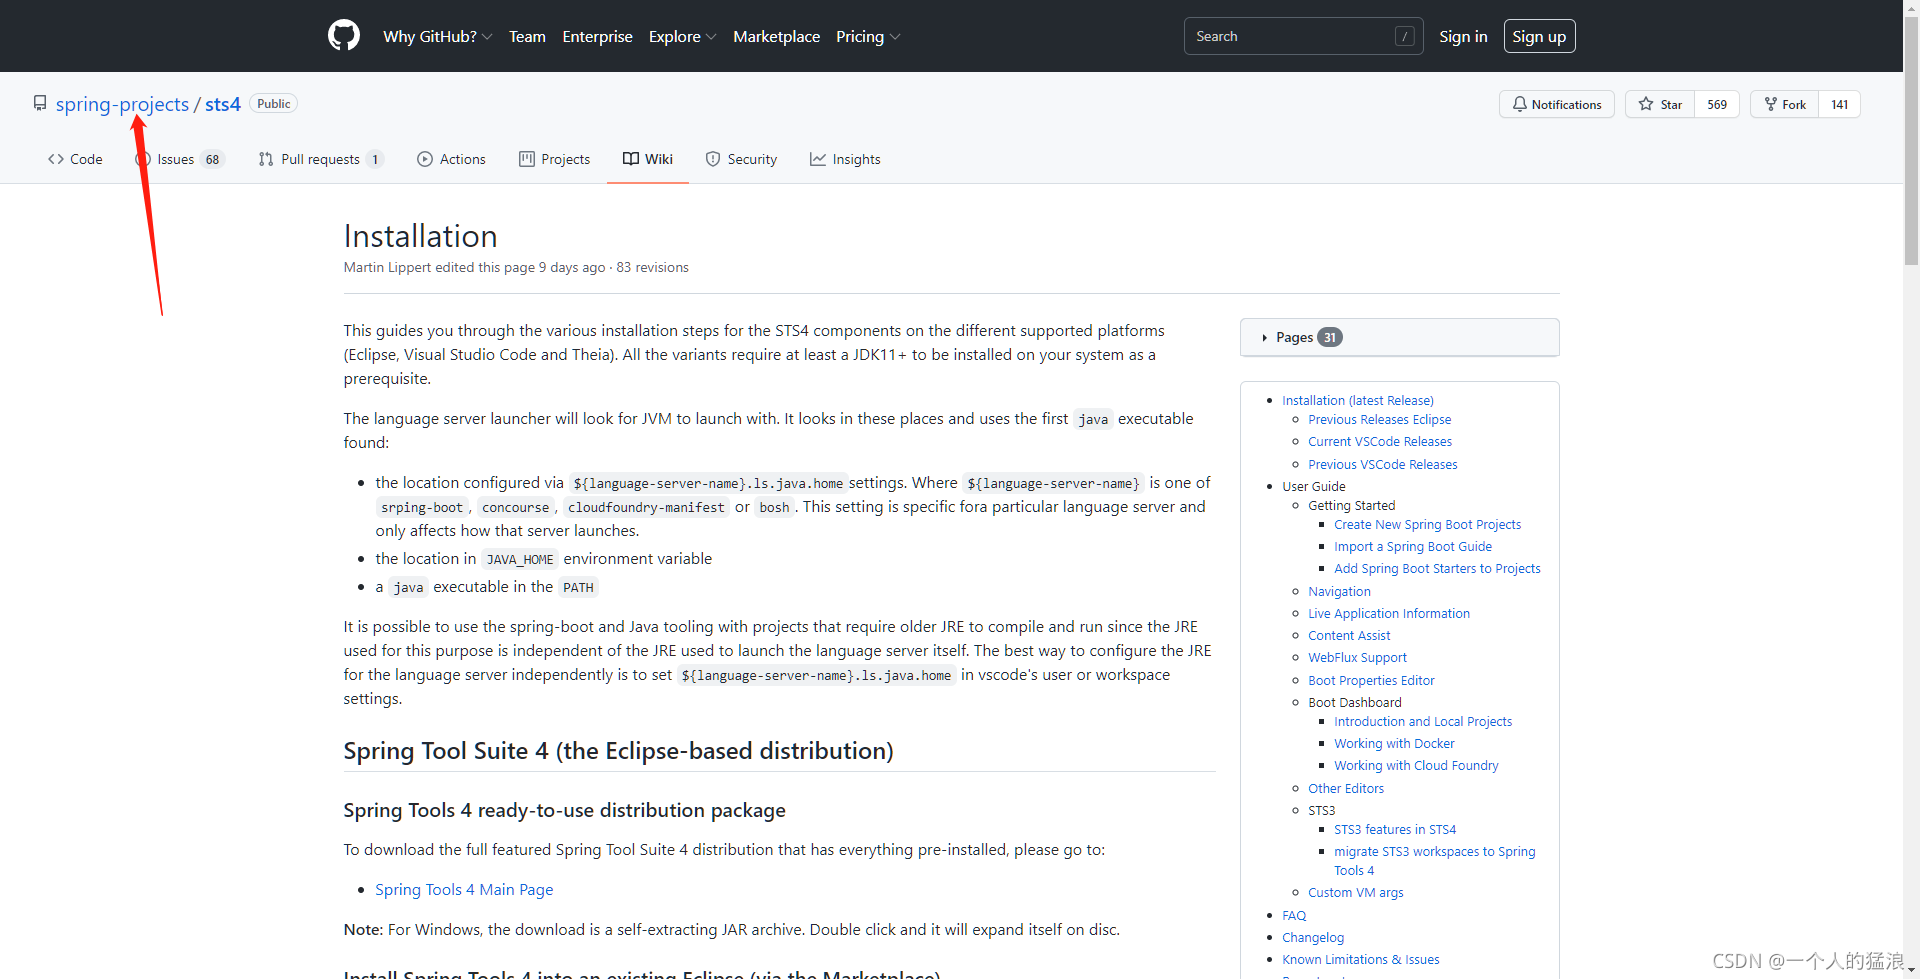
Task: Open Previous Releases Eclipse link
Action: 1379,420
